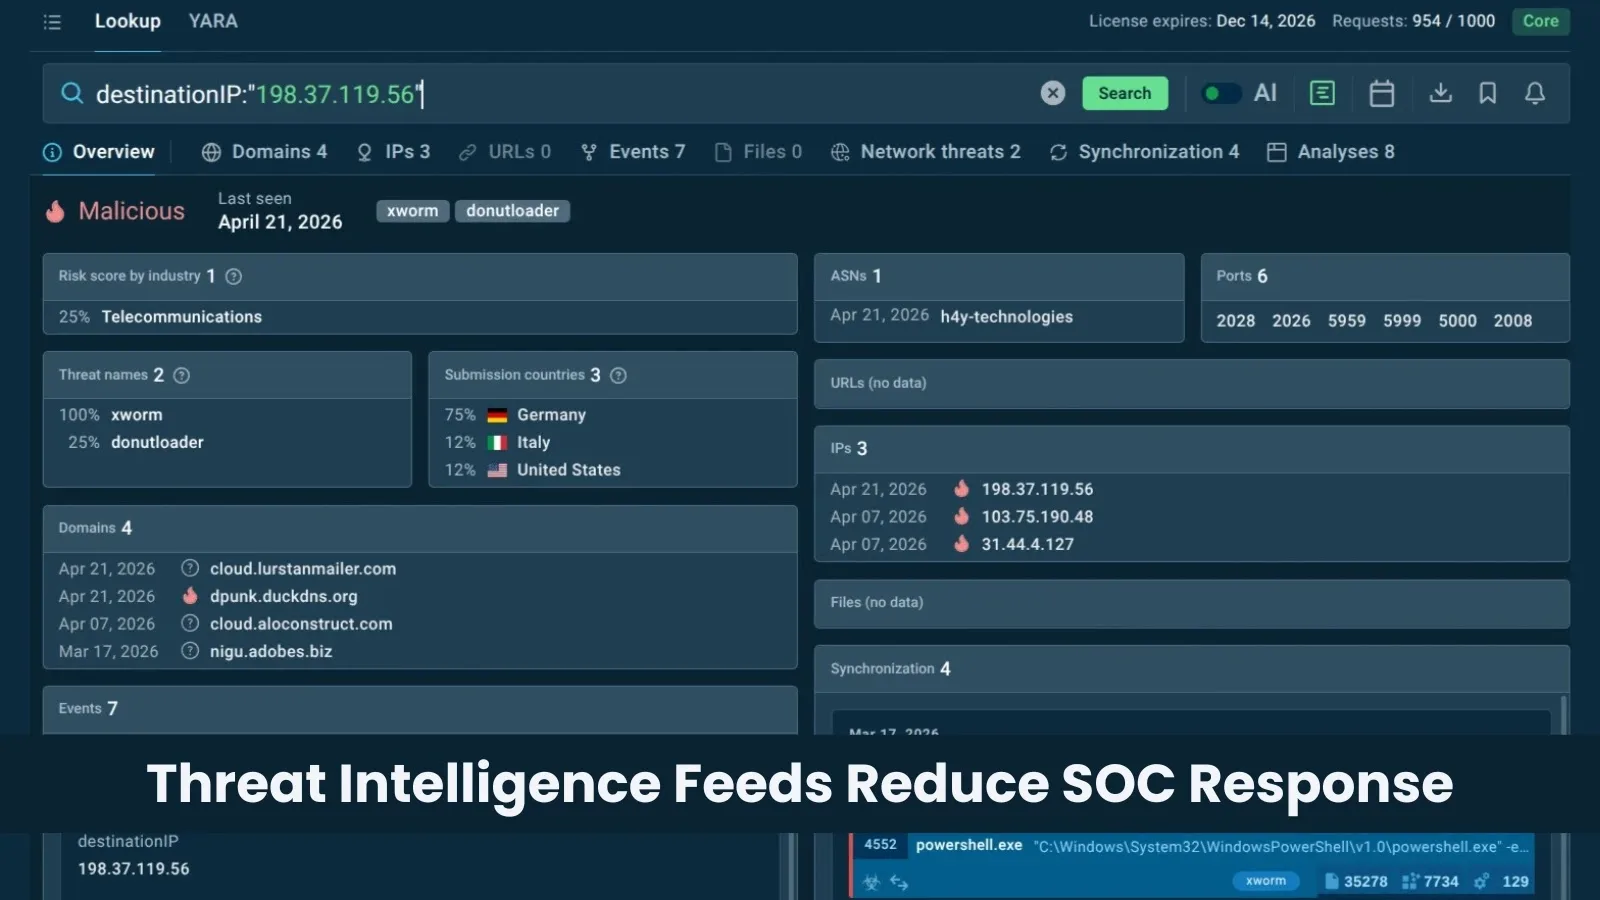Viewport: 1600px width, 900px height.
Task: Open the Domains 4 tab
Action: tap(265, 152)
